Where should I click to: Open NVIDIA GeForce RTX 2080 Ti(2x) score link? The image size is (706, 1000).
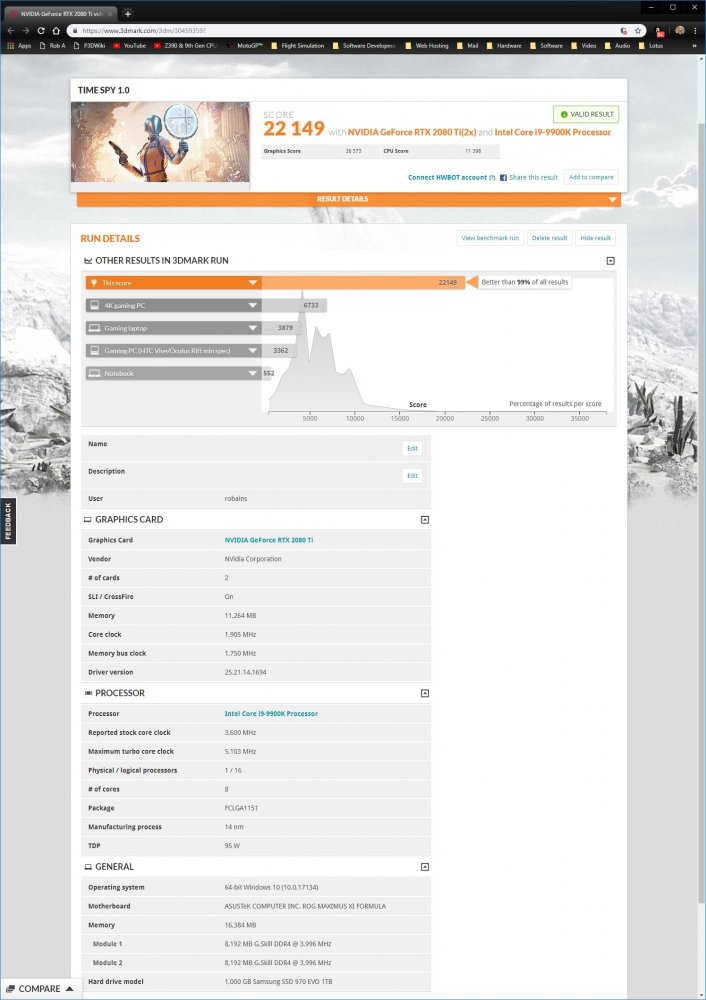[411, 132]
